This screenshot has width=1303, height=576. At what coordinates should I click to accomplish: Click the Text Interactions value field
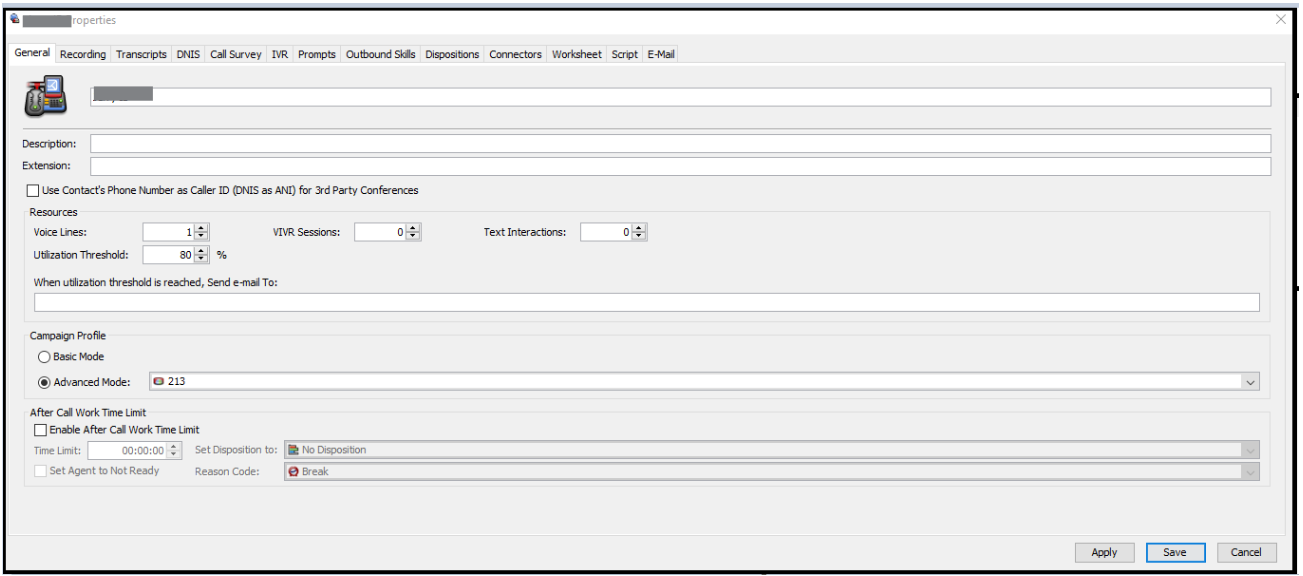click(x=606, y=232)
